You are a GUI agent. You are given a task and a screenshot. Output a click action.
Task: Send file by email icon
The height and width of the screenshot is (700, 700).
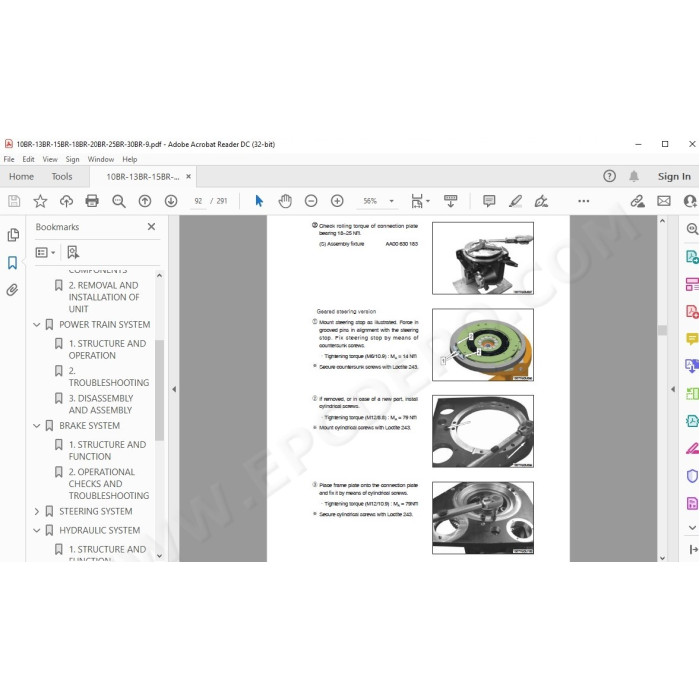pyautogui.click(x=664, y=201)
